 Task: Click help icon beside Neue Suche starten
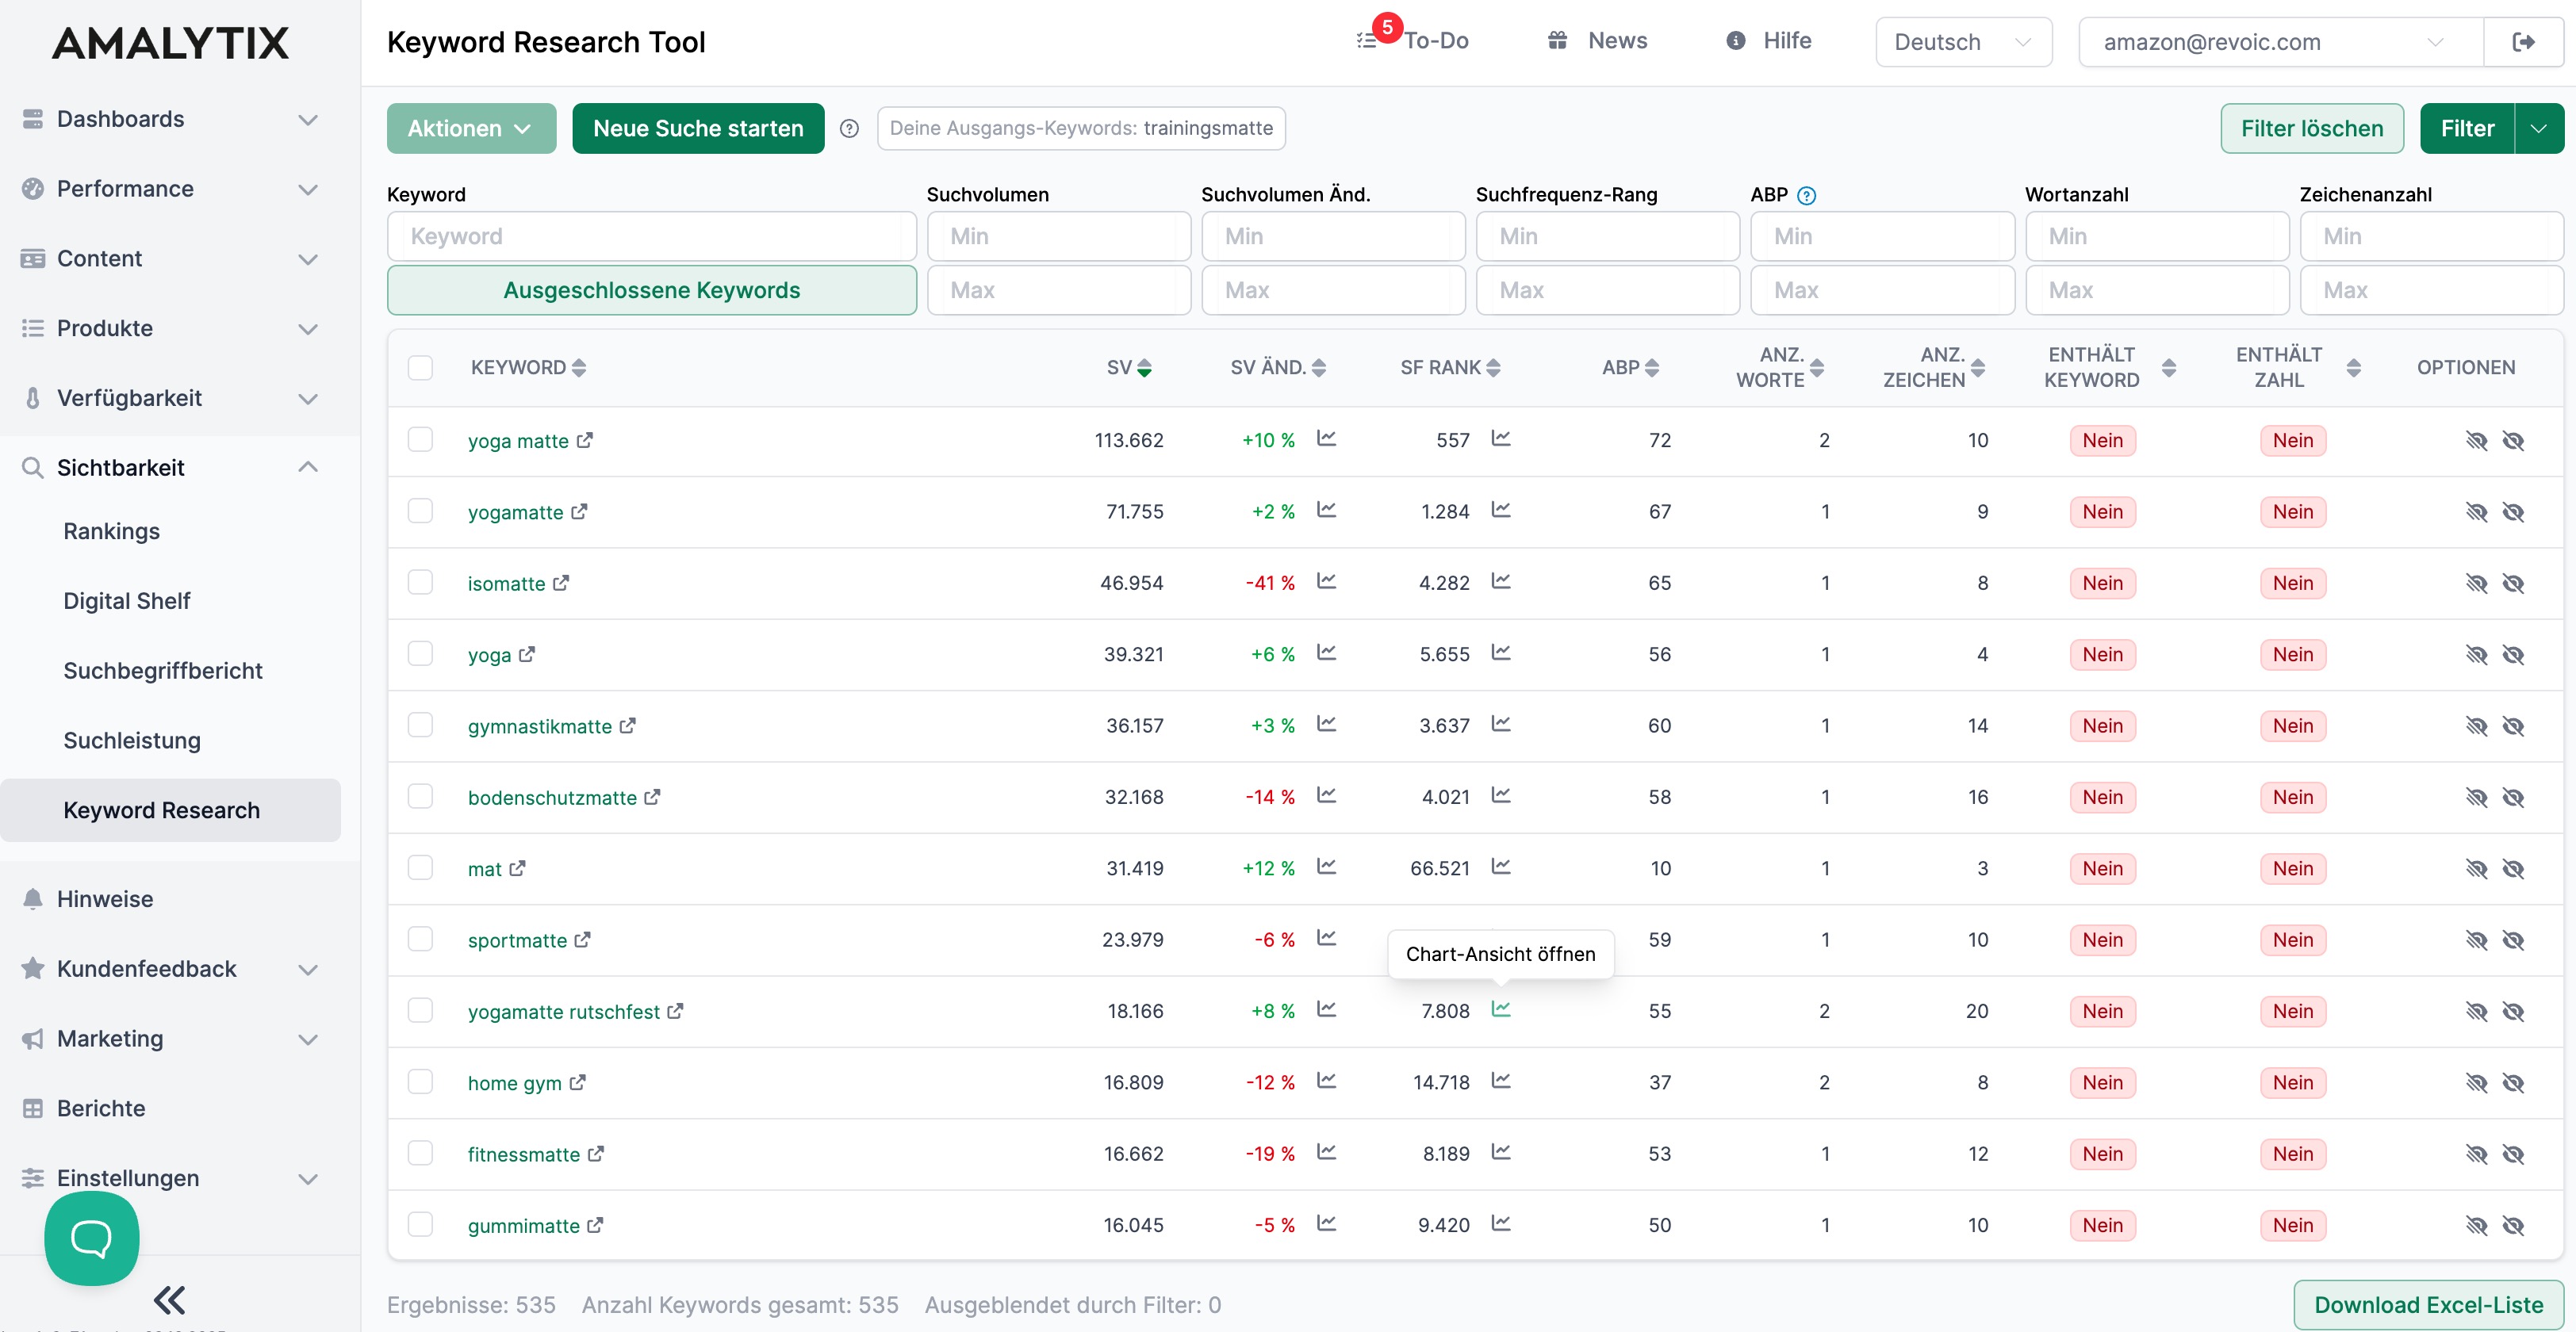coord(849,129)
